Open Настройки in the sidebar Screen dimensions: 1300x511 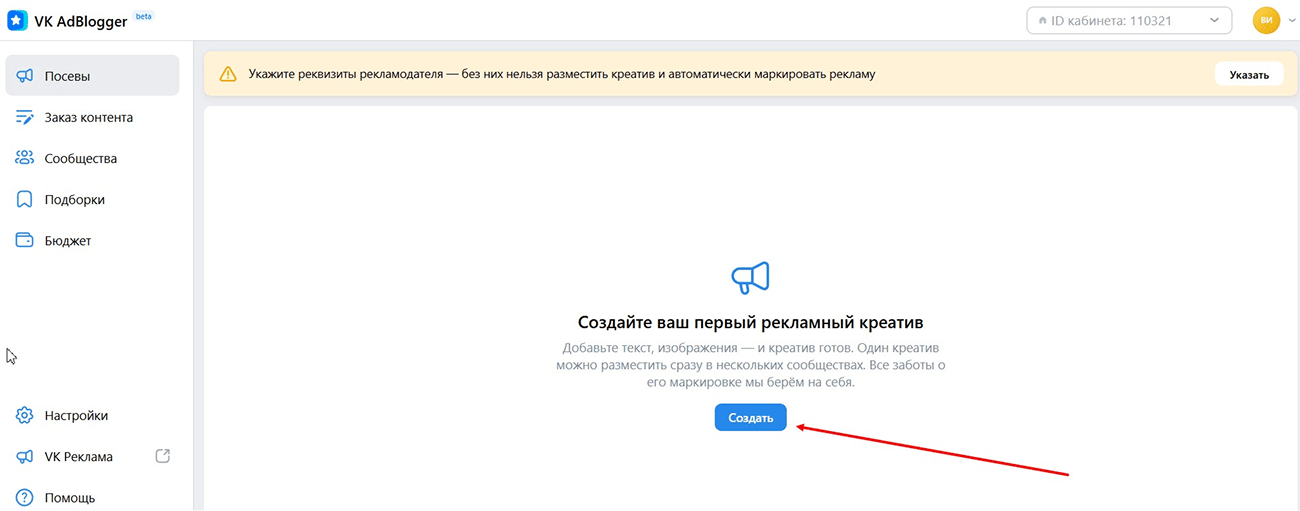pyautogui.click(x=92, y=415)
